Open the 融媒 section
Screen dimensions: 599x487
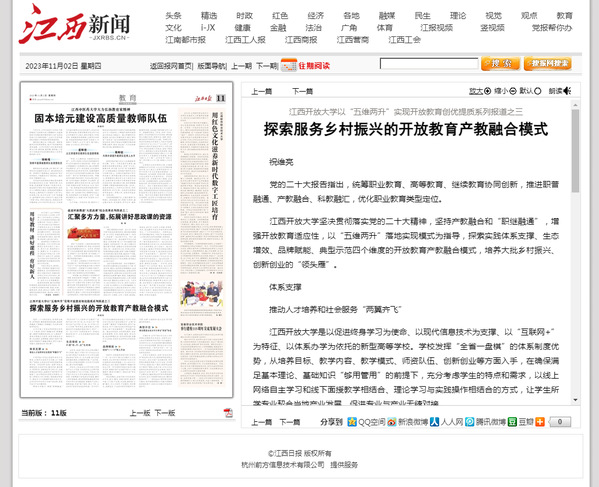tap(387, 16)
